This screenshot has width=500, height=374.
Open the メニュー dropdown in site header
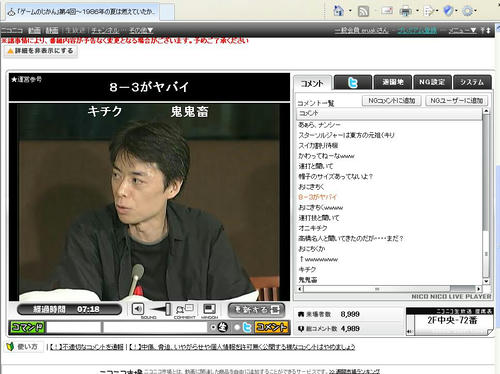(x=462, y=30)
